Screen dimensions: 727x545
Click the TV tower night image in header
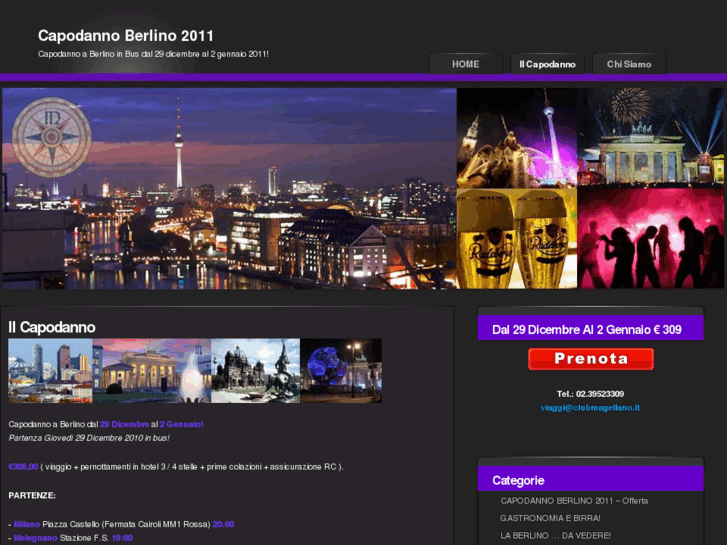click(x=516, y=138)
